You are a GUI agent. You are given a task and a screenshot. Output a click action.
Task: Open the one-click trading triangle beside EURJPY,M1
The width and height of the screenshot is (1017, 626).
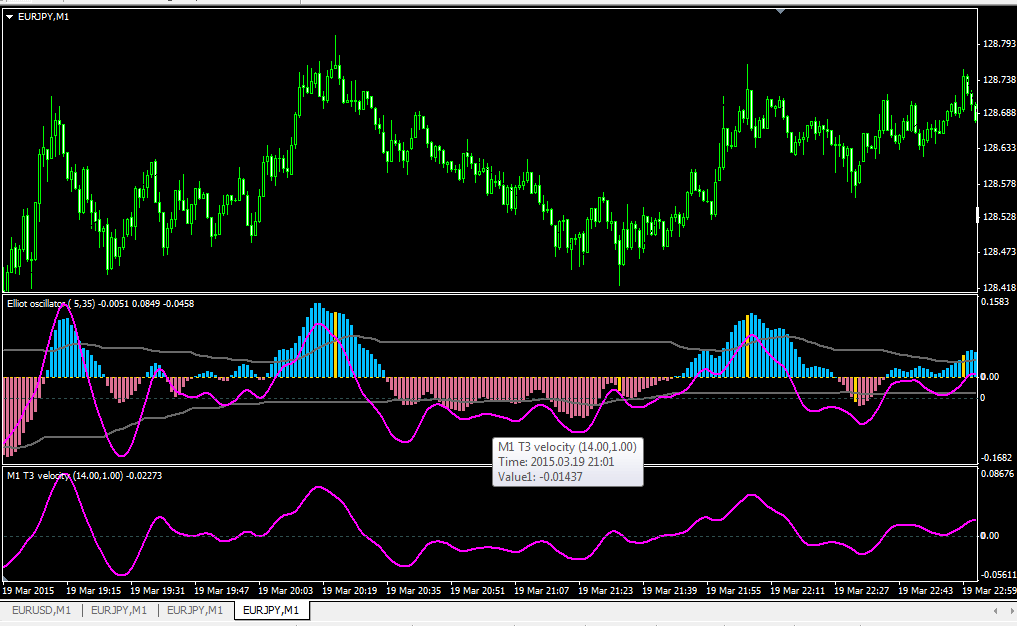point(10,18)
